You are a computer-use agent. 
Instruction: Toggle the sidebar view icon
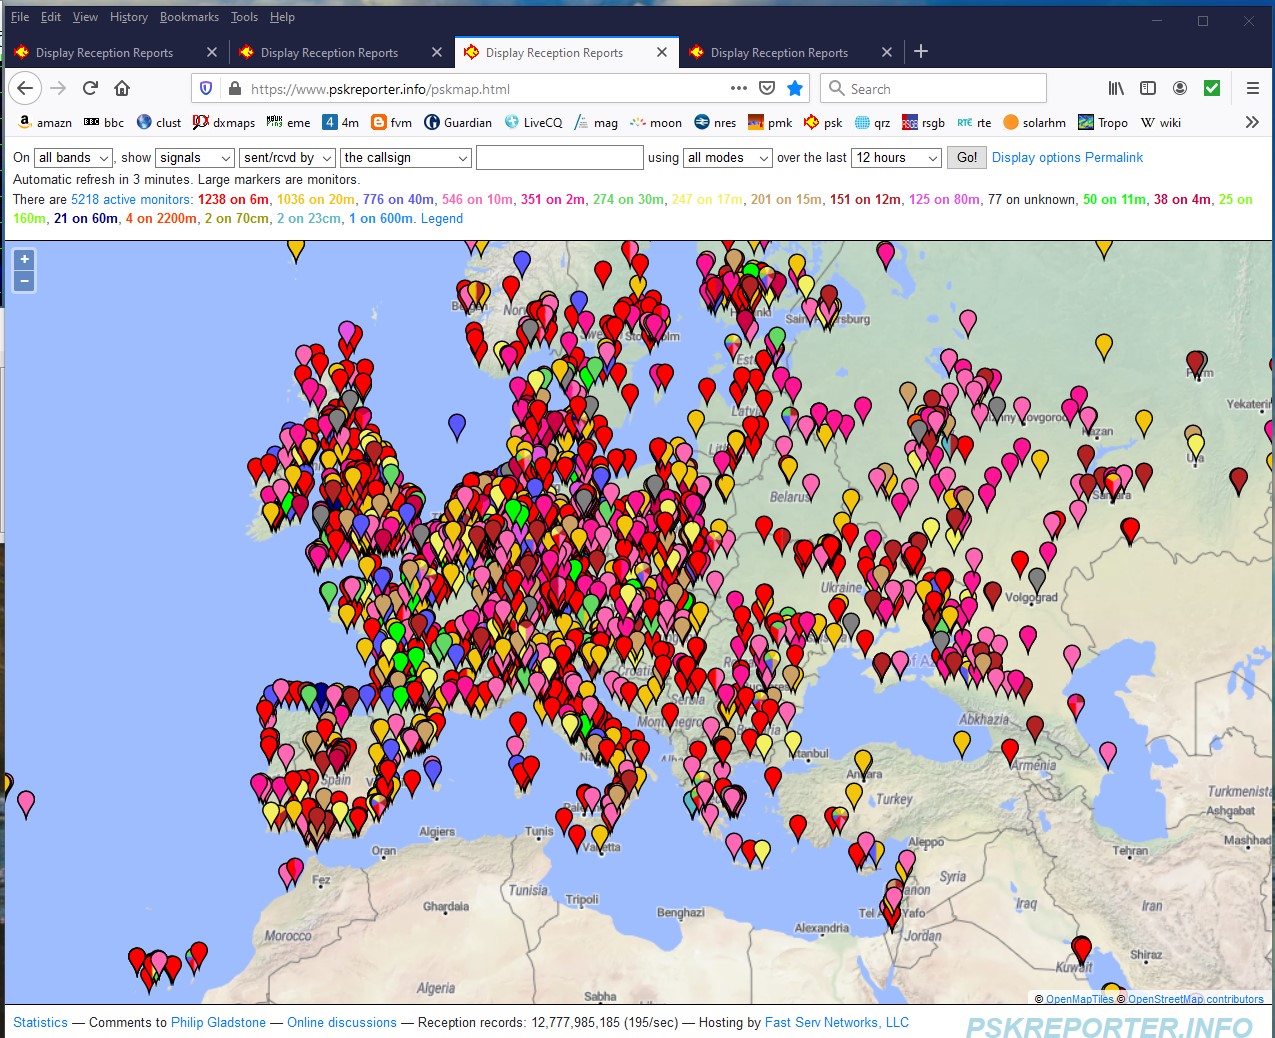1147,88
